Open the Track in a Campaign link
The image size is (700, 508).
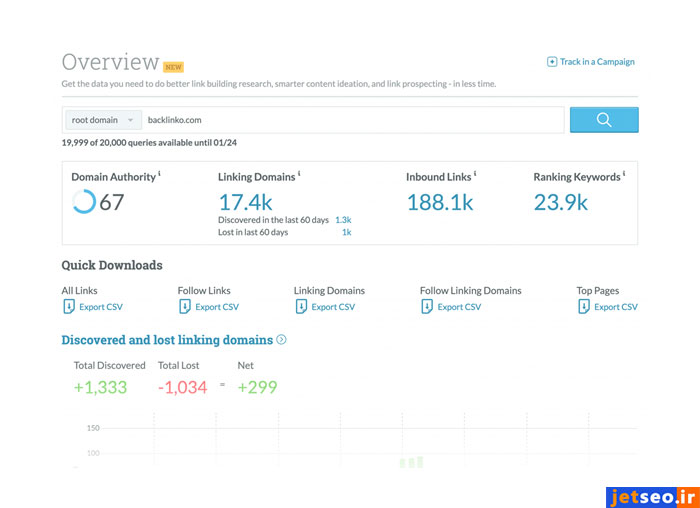coord(597,62)
